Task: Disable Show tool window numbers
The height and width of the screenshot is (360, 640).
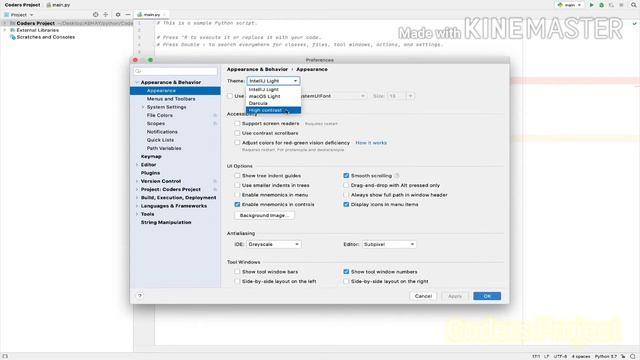Action: (x=346, y=272)
